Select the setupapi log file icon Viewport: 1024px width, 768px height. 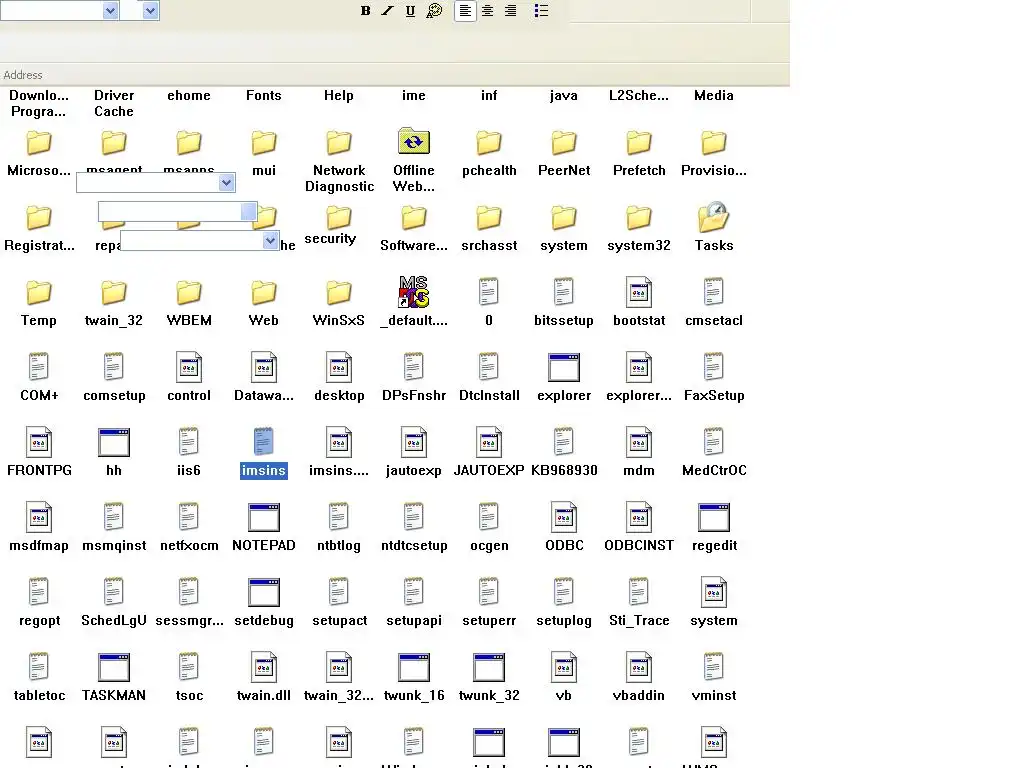[414, 592]
